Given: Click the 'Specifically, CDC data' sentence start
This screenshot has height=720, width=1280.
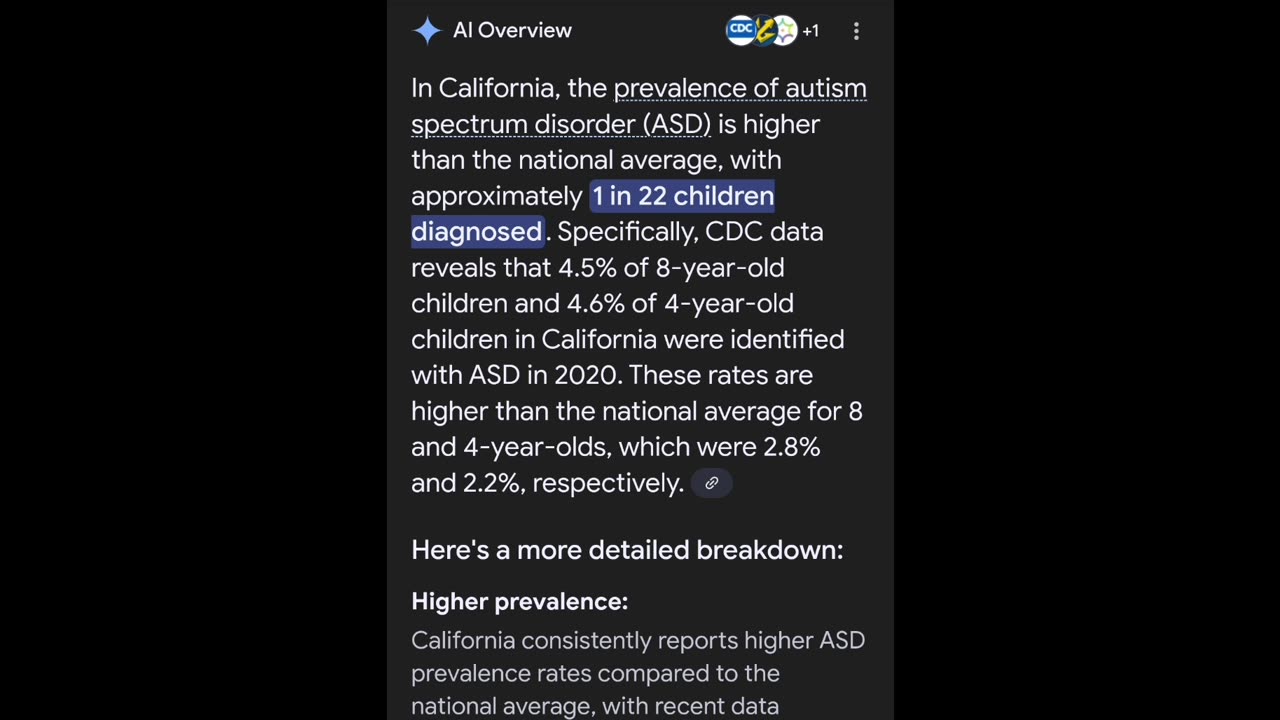Looking at the screenshot, I should point(690,232).
